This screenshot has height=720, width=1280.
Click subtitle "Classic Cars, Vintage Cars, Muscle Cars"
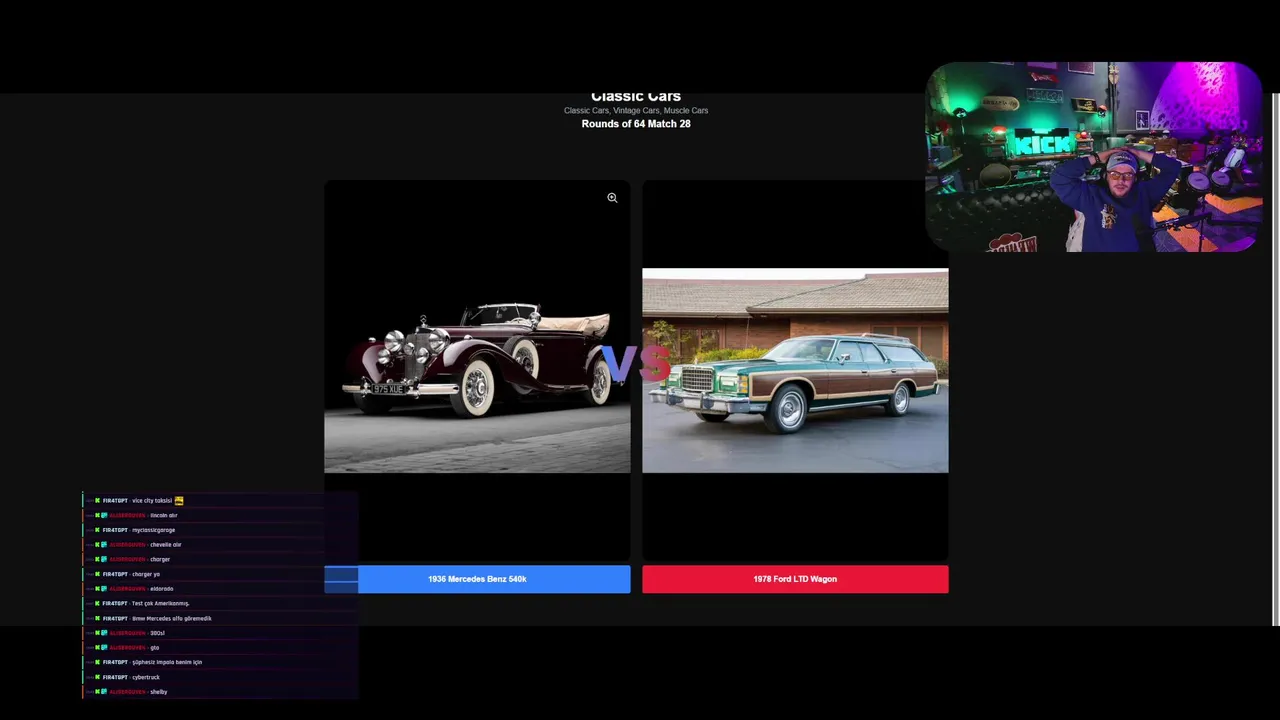pyautogui.click(x=636, y=111)
